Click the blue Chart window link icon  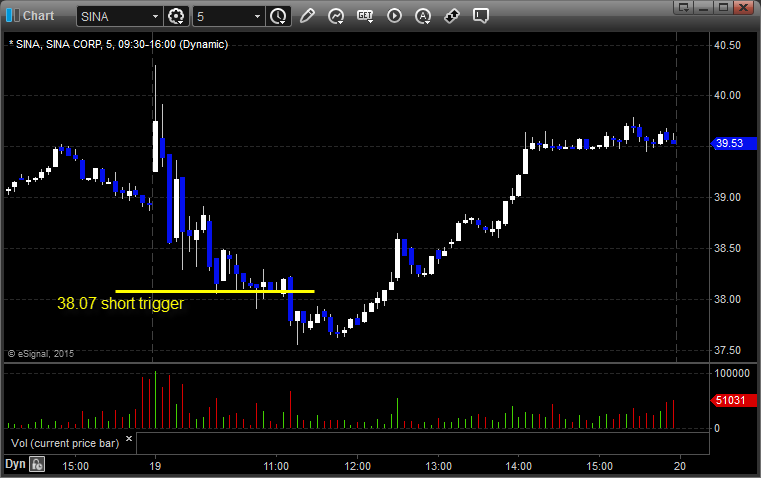(x=12, y=16)
